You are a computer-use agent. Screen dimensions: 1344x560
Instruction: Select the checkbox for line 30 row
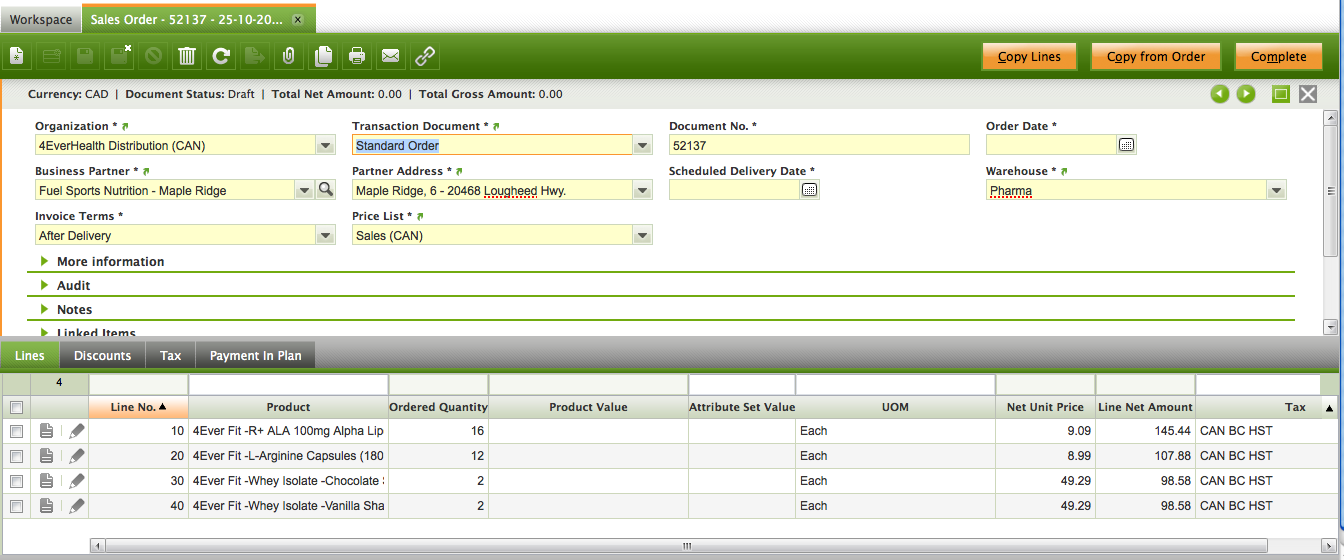pos(16,481)
